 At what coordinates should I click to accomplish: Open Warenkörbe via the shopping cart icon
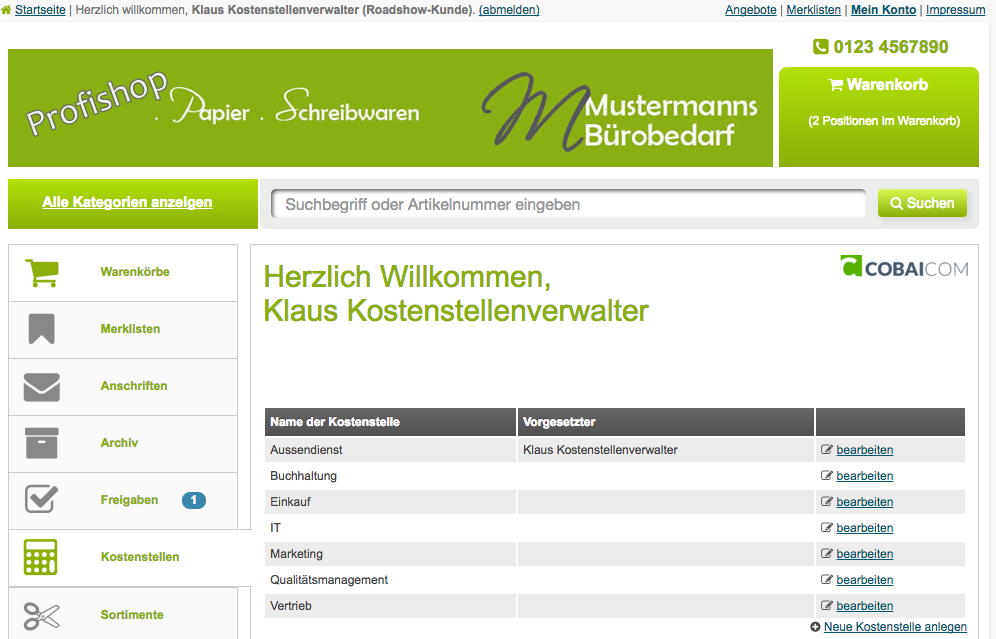pos(41,271)
